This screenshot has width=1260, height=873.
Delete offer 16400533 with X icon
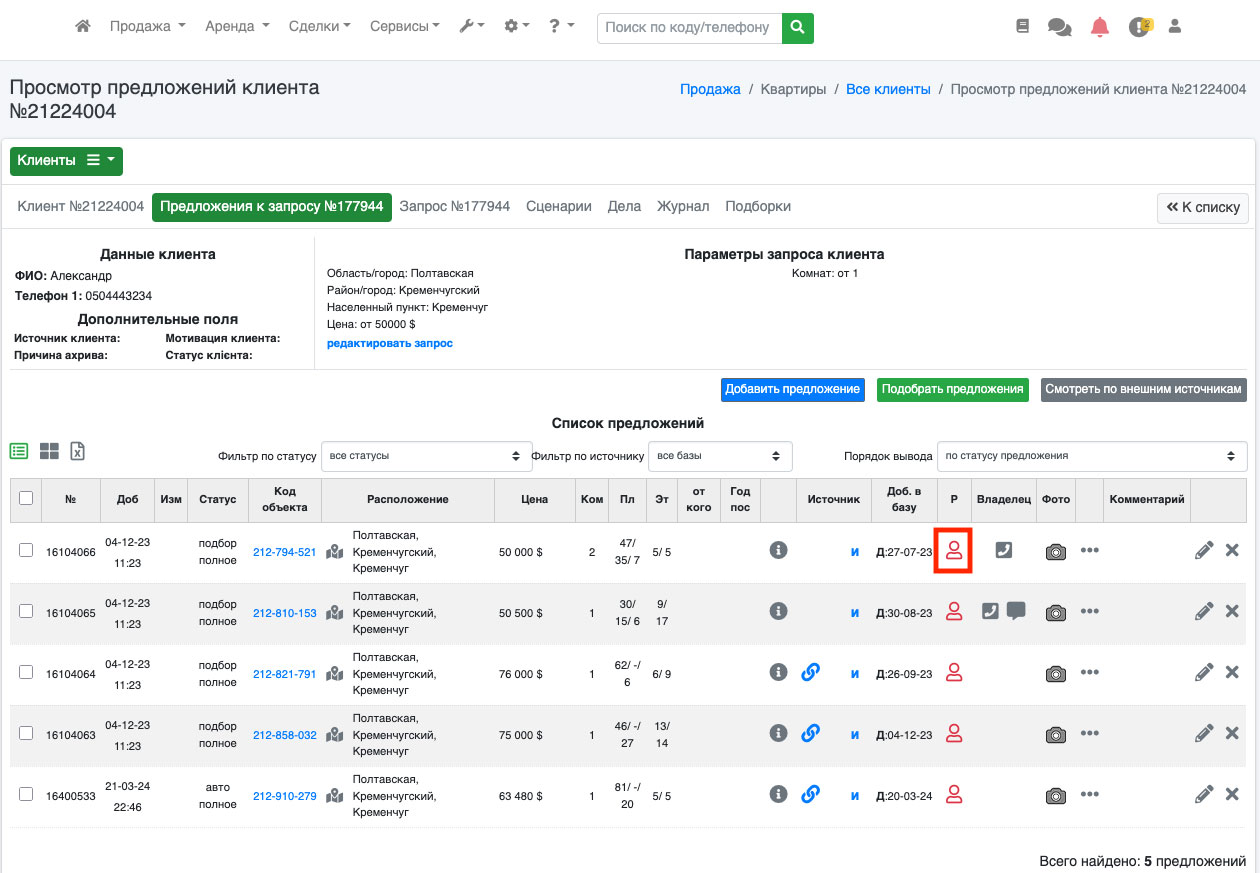coord(1232,795)
